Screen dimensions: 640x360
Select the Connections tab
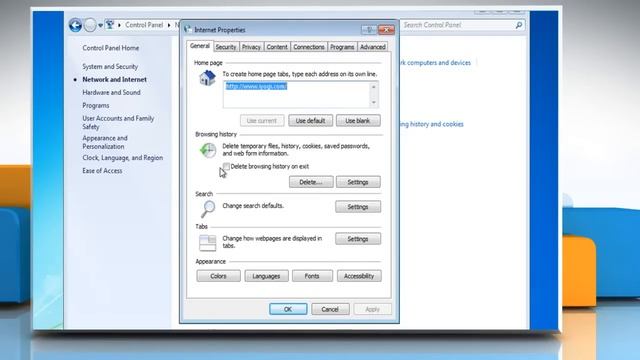[309, 47]
